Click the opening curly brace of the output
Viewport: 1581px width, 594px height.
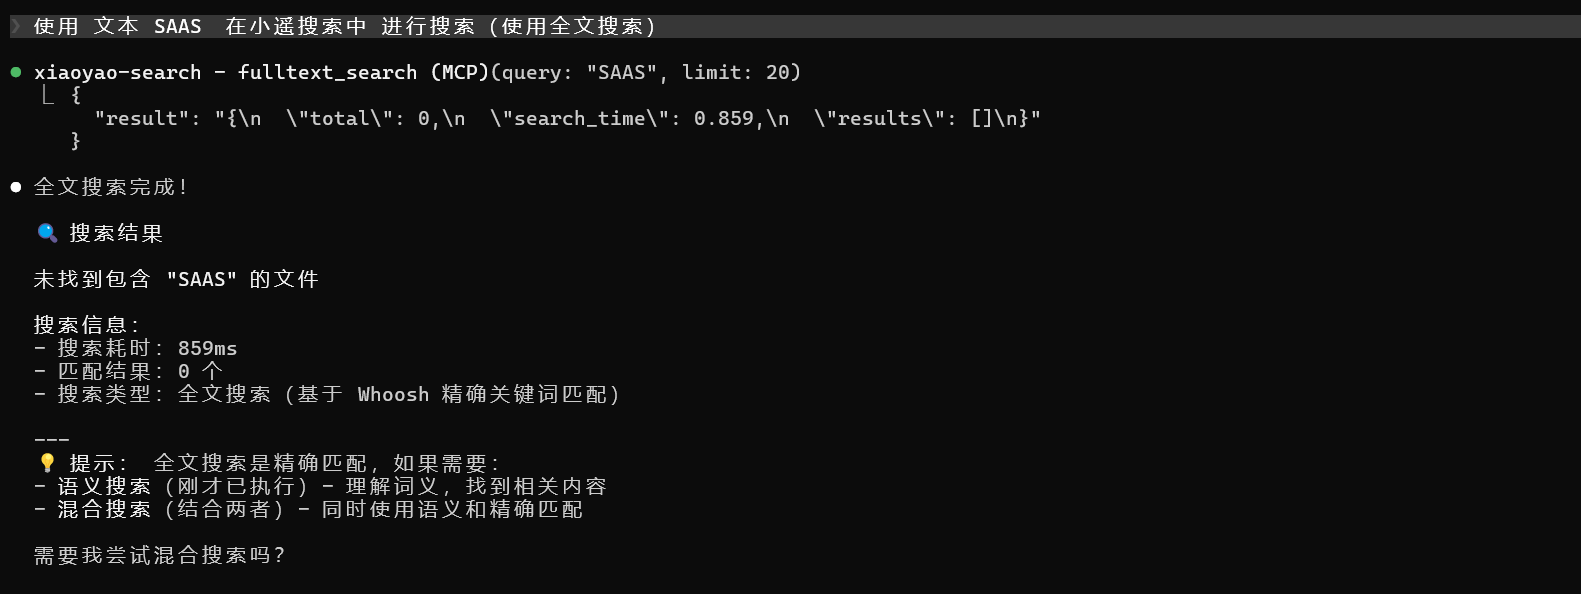[76, 95]
